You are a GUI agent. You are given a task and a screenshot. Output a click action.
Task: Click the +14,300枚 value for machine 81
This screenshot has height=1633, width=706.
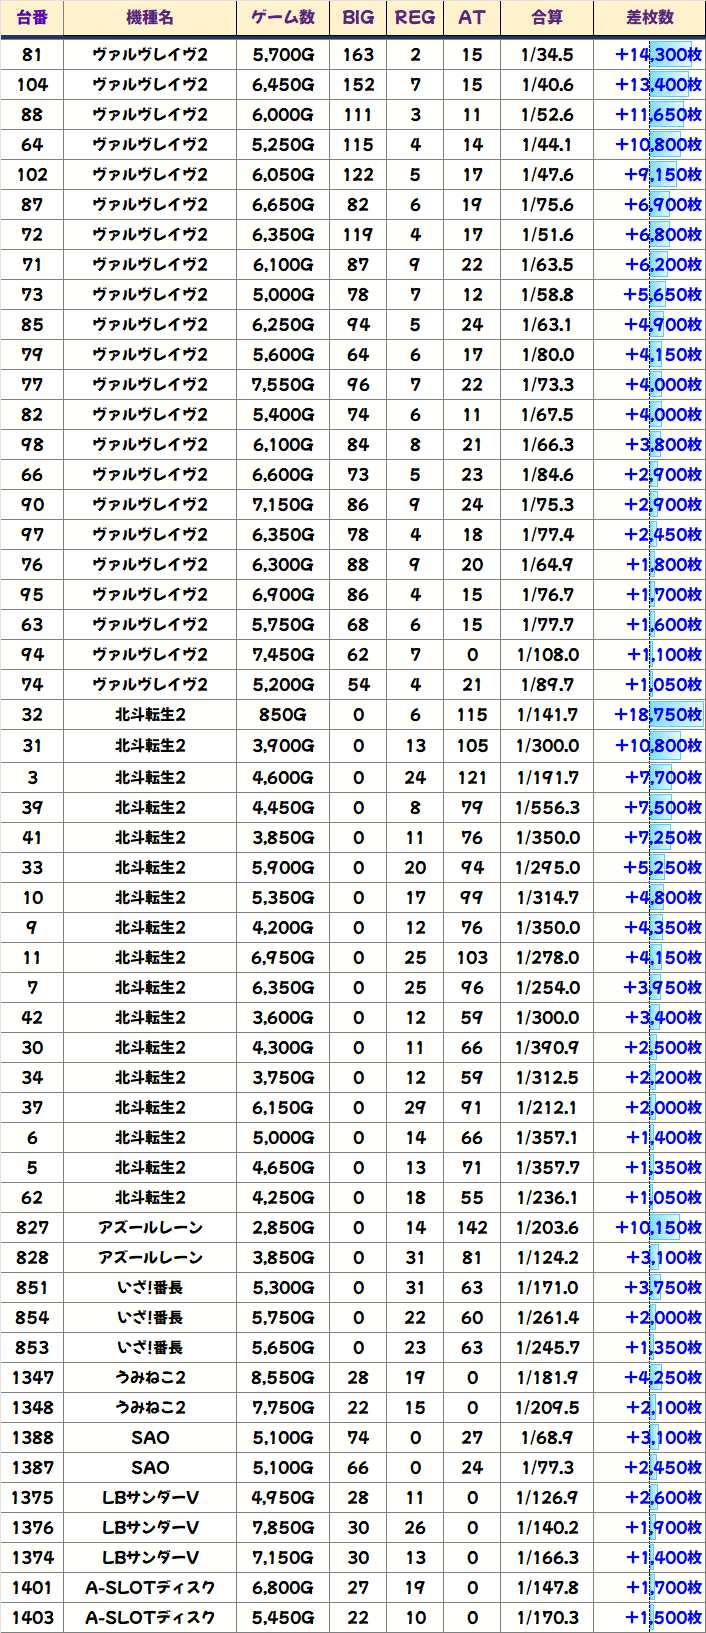tap(658, 55)
